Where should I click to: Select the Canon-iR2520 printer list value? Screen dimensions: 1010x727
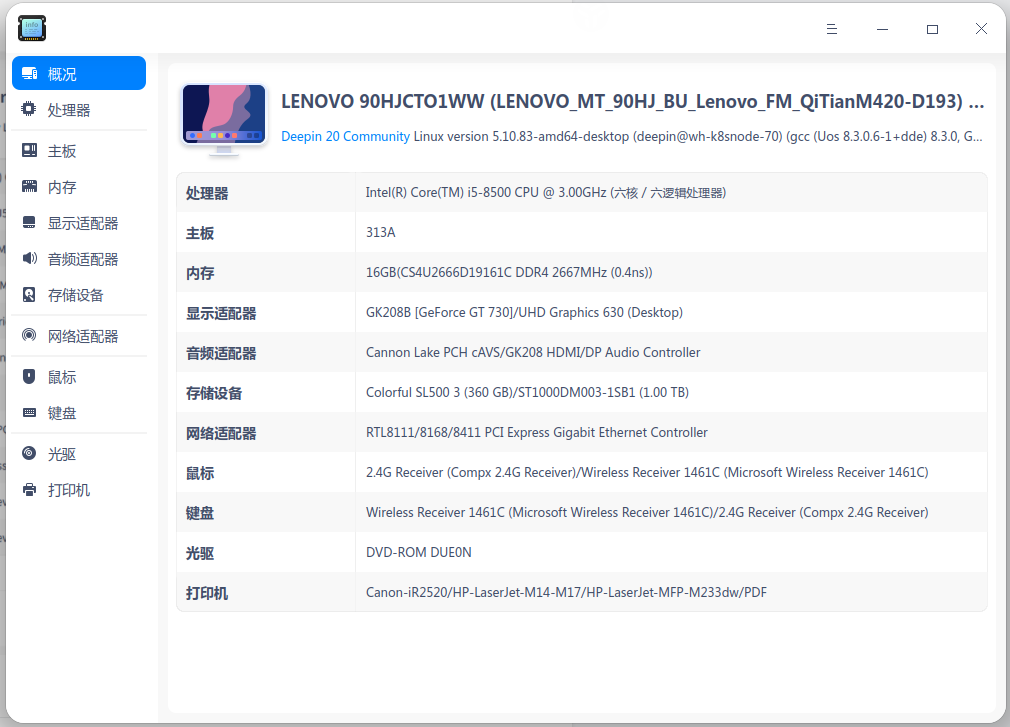pos(566,592)
